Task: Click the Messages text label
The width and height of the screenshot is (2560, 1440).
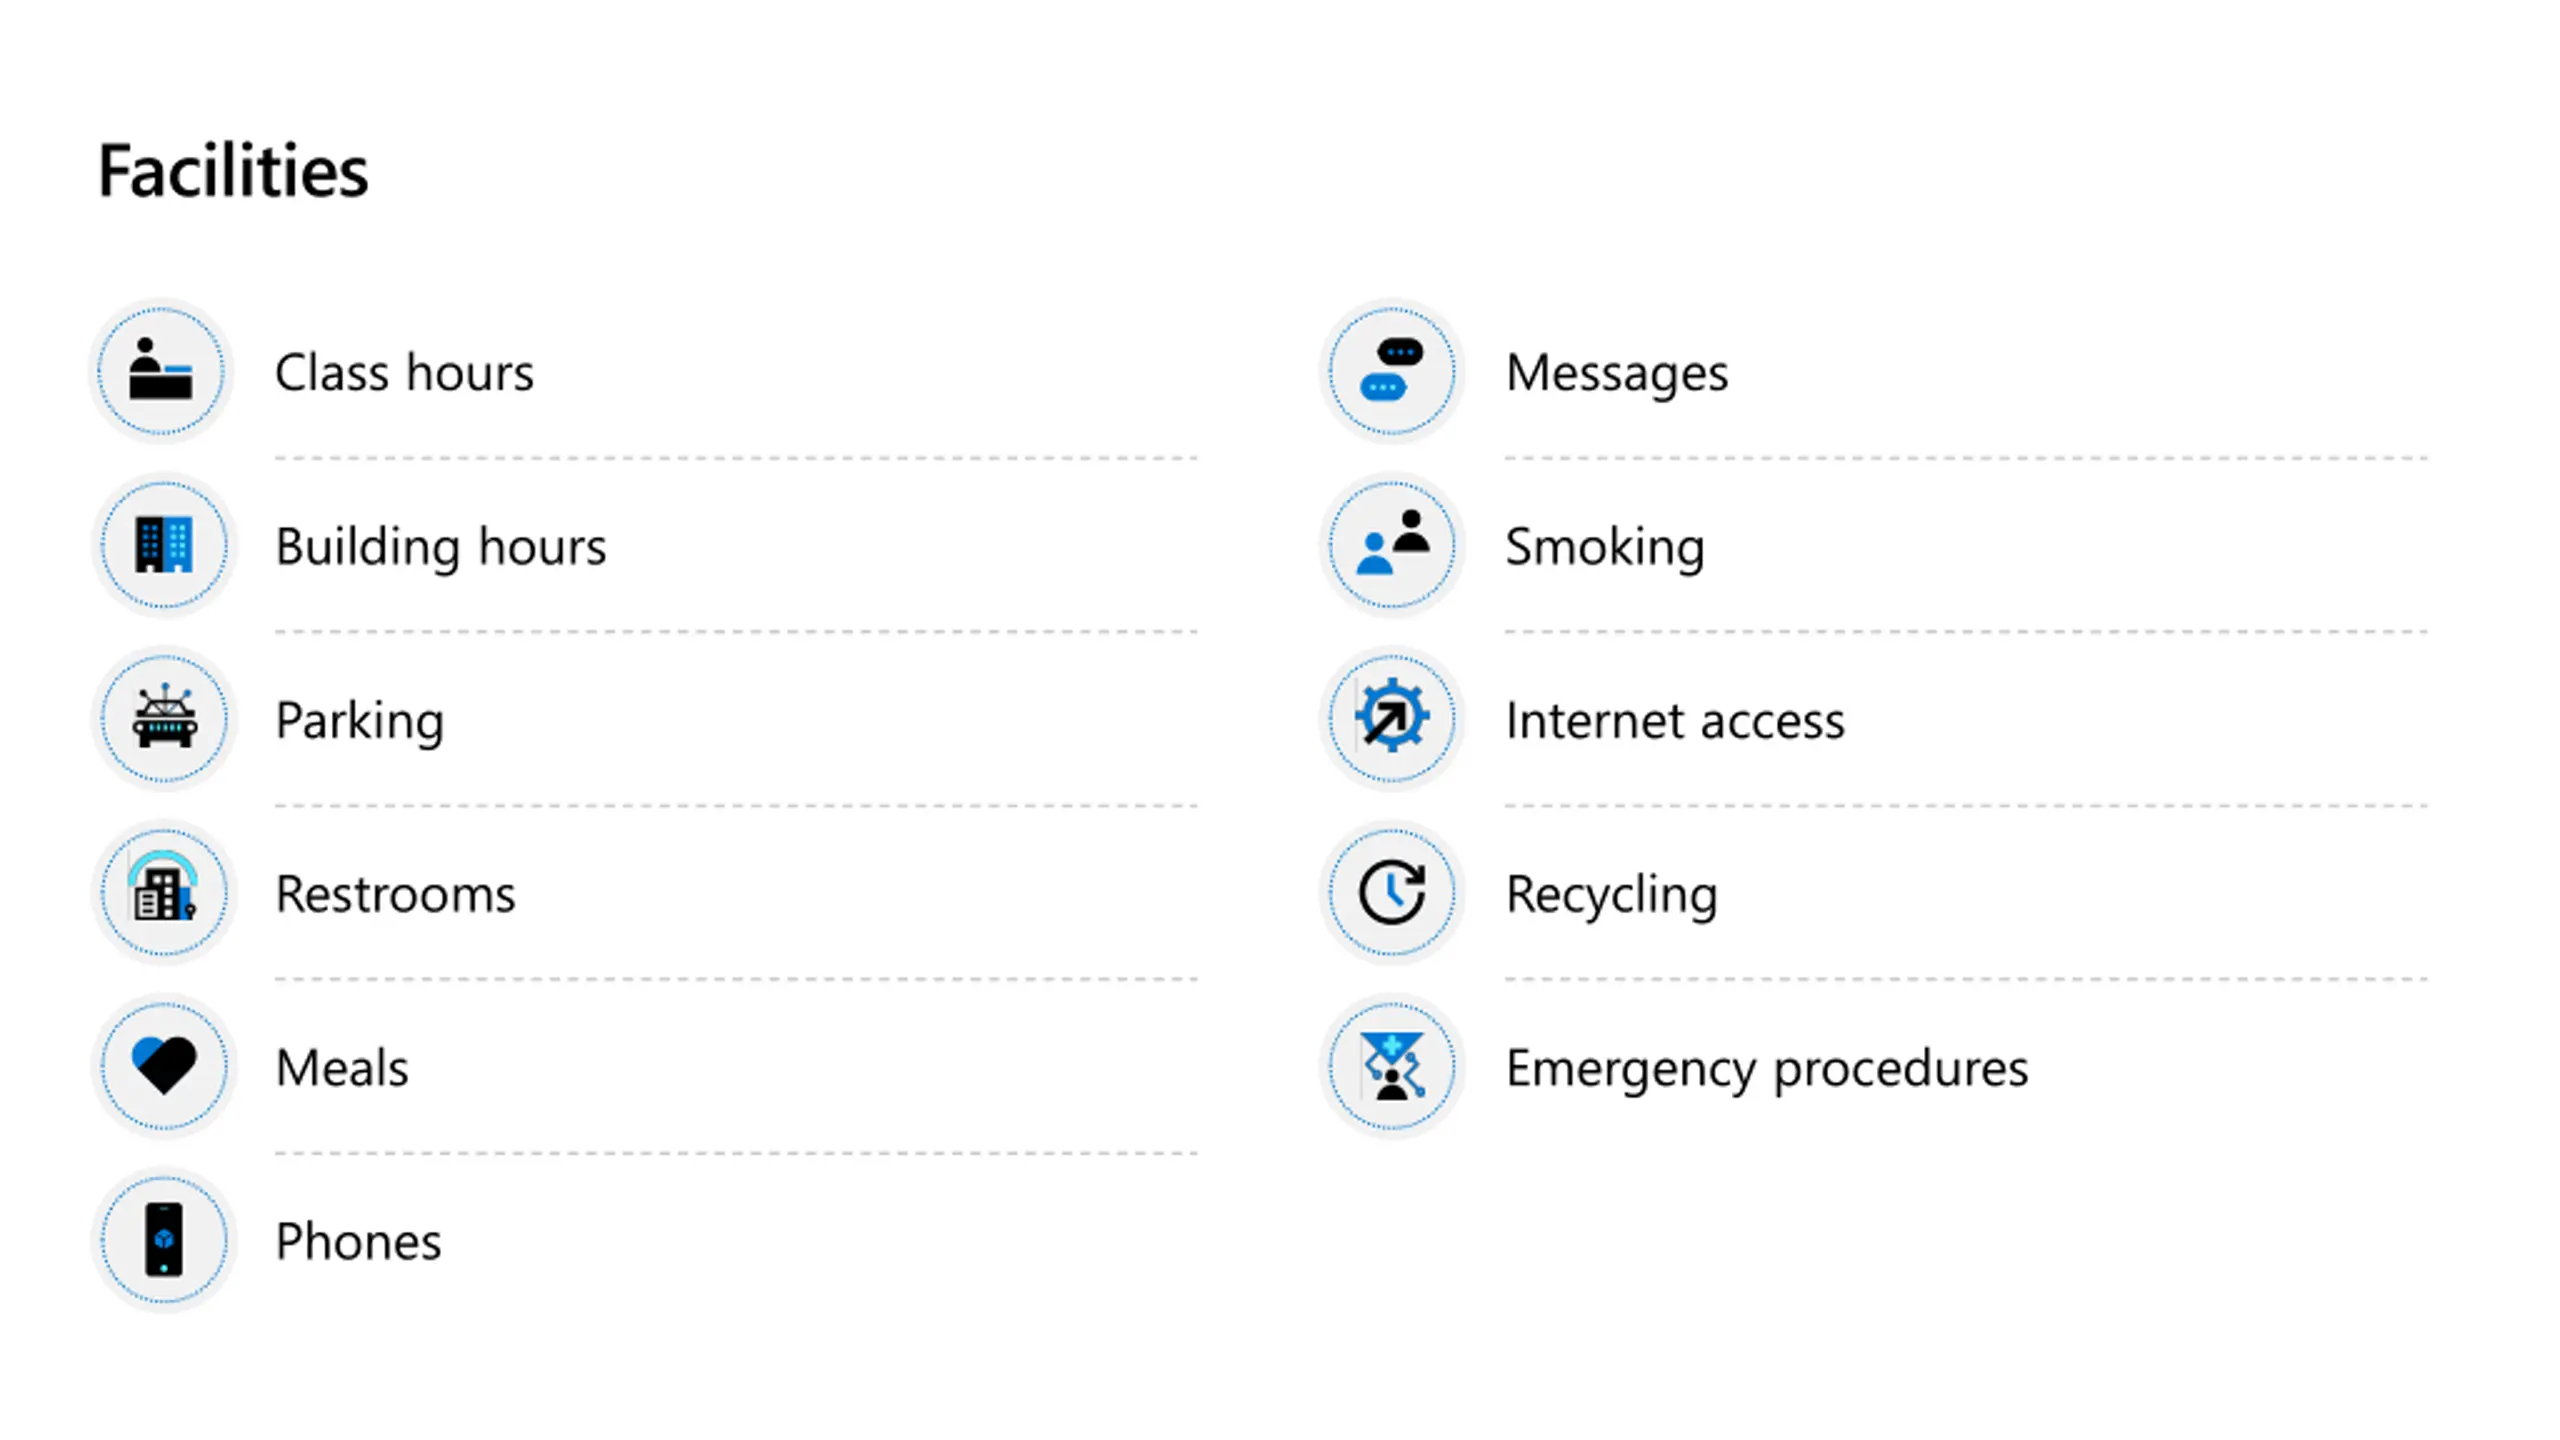Action: pos(1617,374)
